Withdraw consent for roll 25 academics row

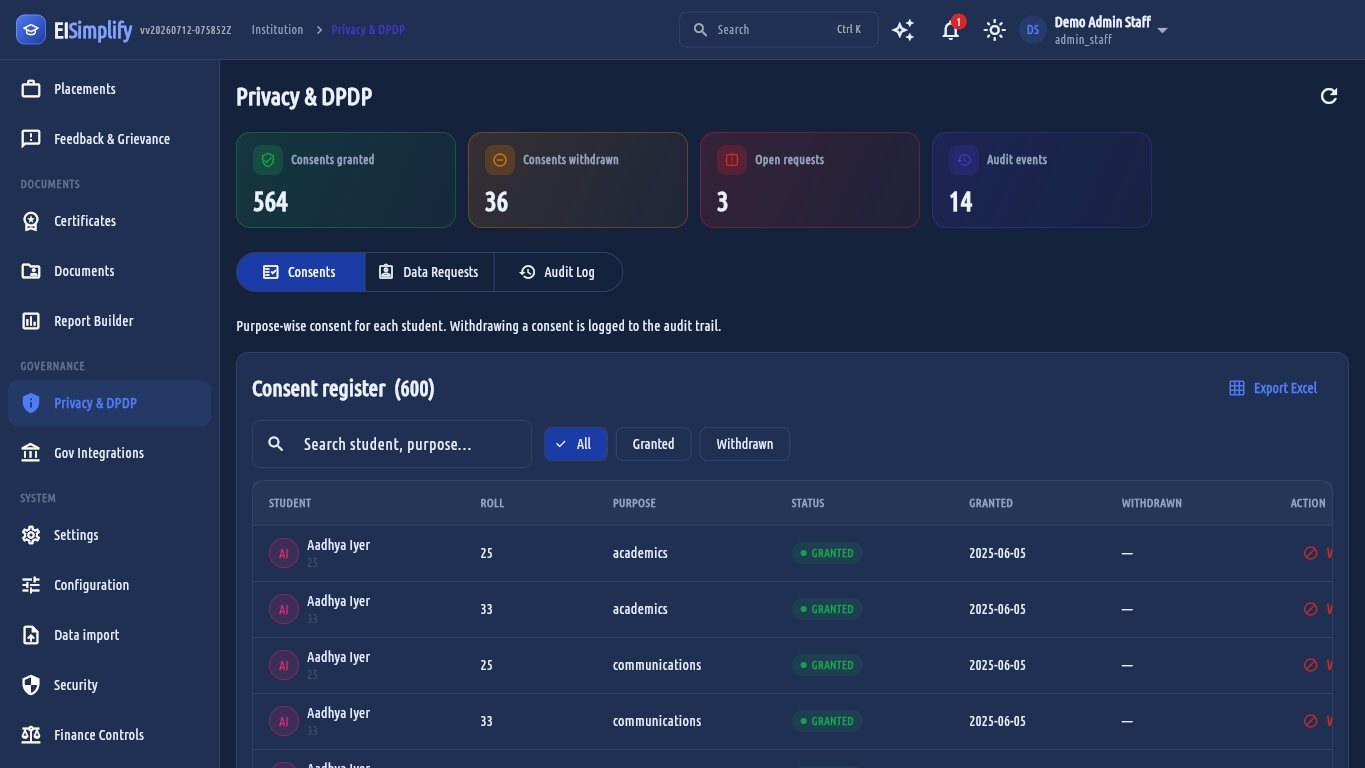(x=1318, y=553)
